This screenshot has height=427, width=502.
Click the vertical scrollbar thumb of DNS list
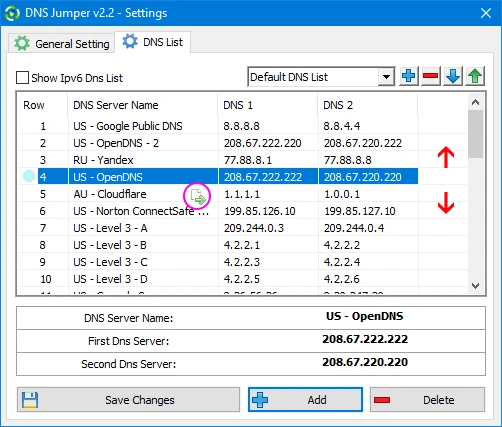click(x=476, y=134)
